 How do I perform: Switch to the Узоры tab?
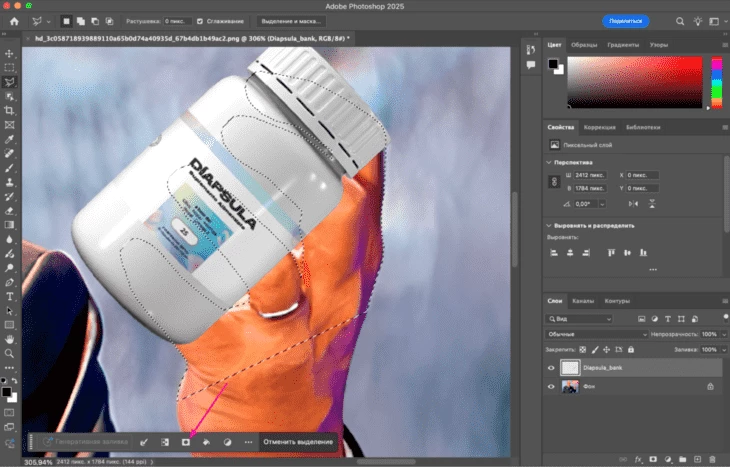coord(659,45)
